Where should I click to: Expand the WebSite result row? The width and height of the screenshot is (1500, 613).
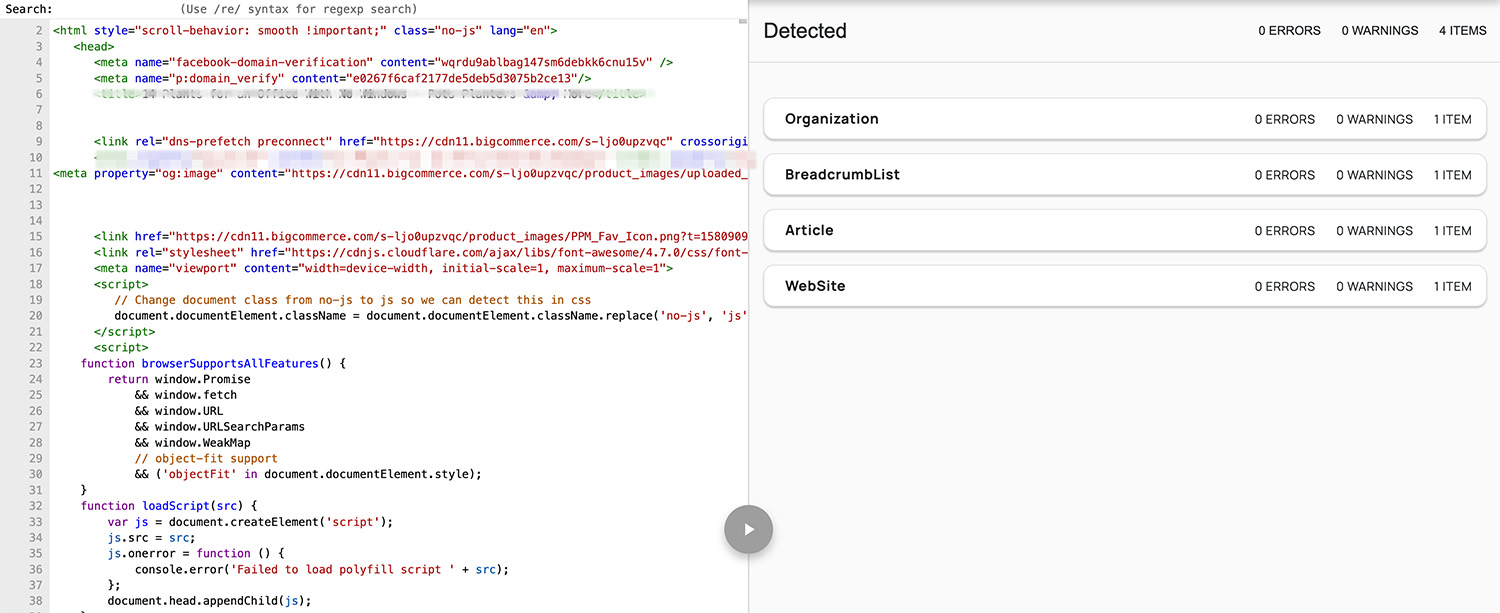click(1125, 286)
